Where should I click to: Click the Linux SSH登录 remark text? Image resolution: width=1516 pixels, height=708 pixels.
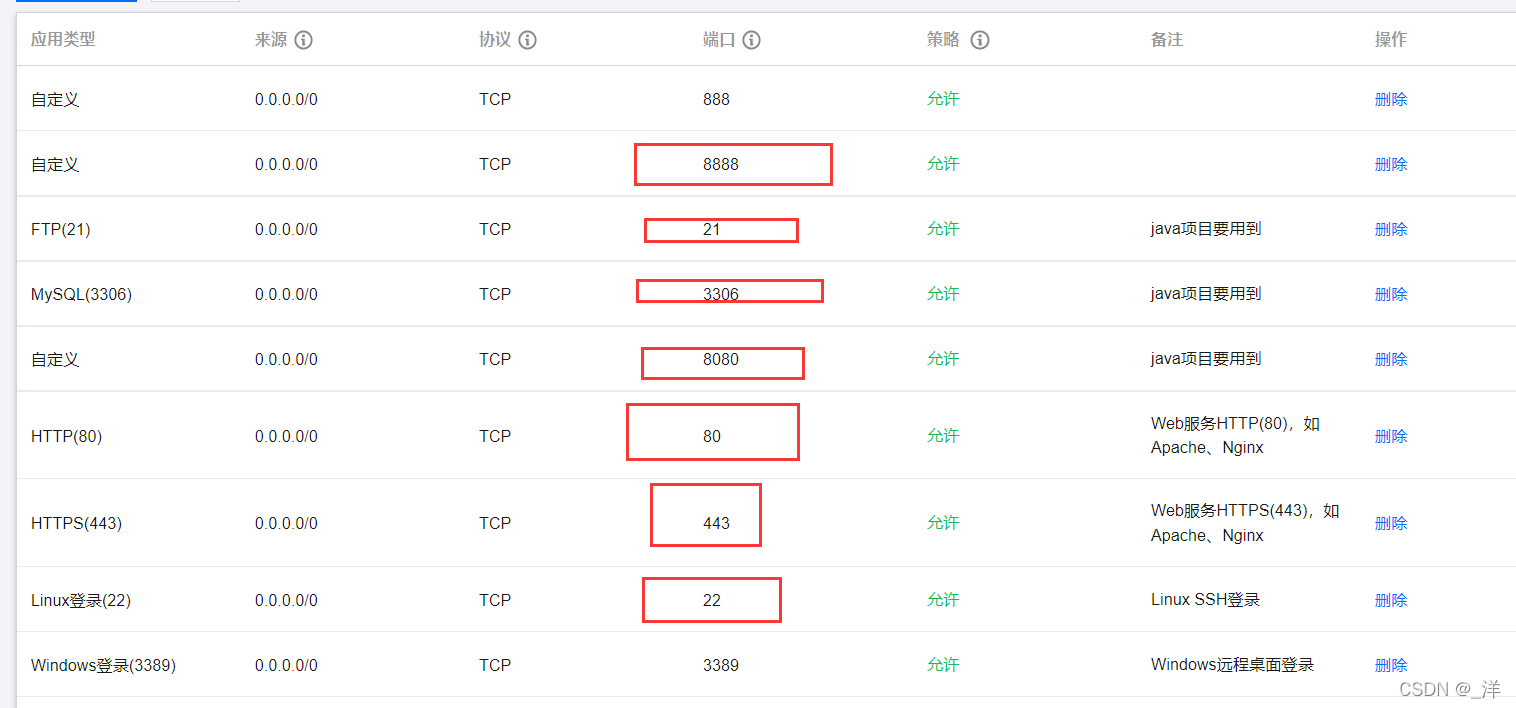[1205, 600]
